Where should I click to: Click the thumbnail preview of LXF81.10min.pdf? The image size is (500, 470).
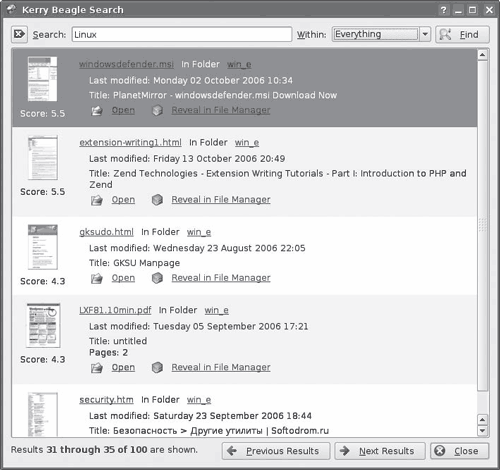click(x=43, y=325)
